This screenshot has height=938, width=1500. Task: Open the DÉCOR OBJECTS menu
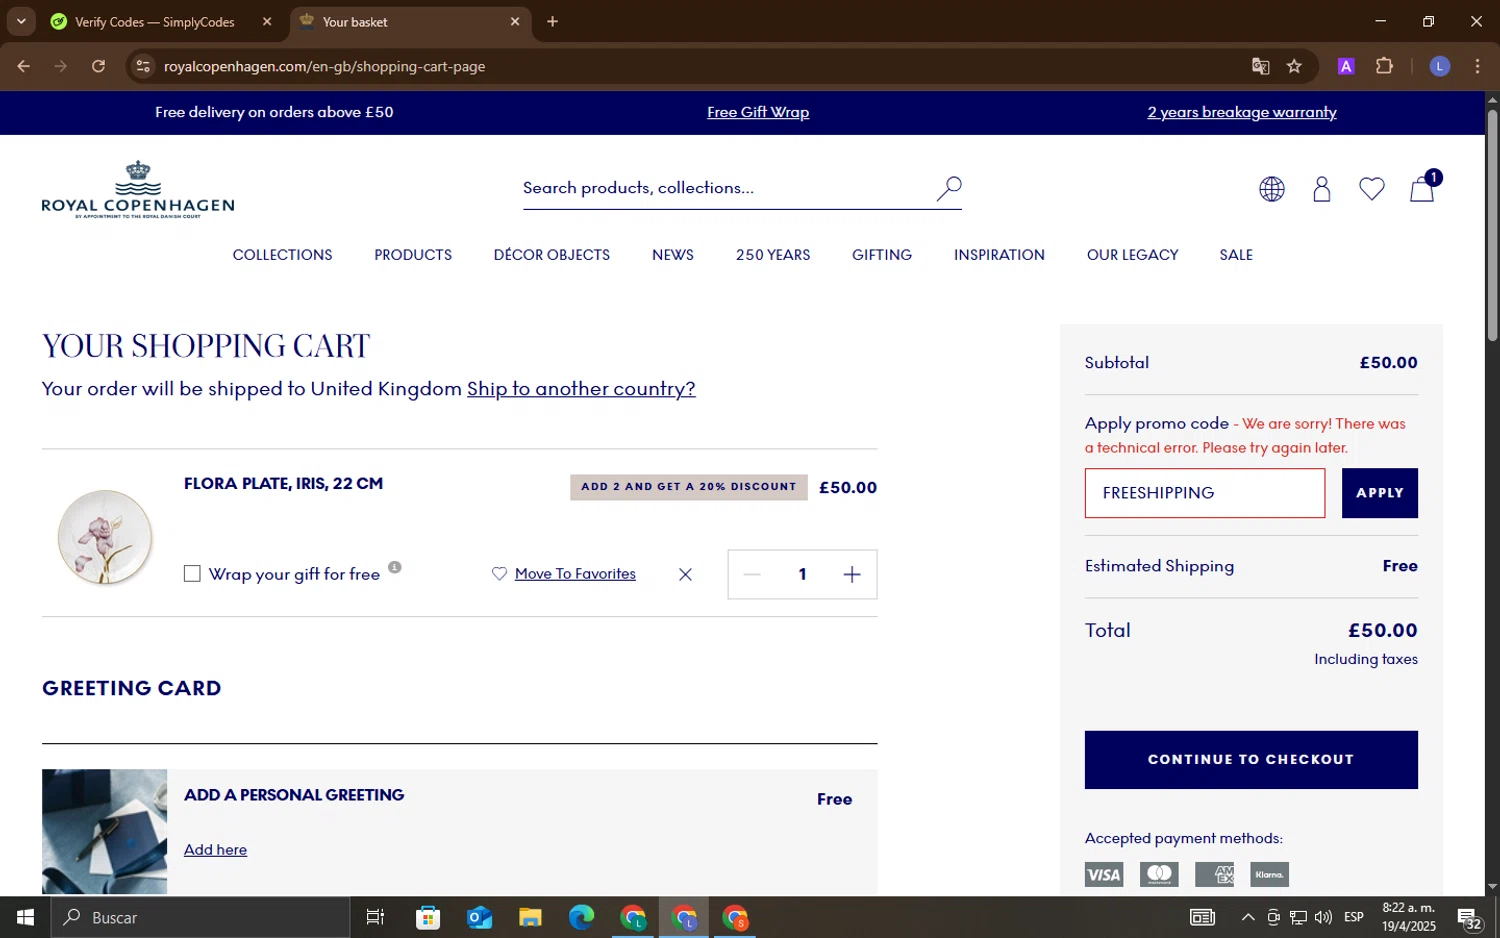pyautogui.click(x=552, y=255)
